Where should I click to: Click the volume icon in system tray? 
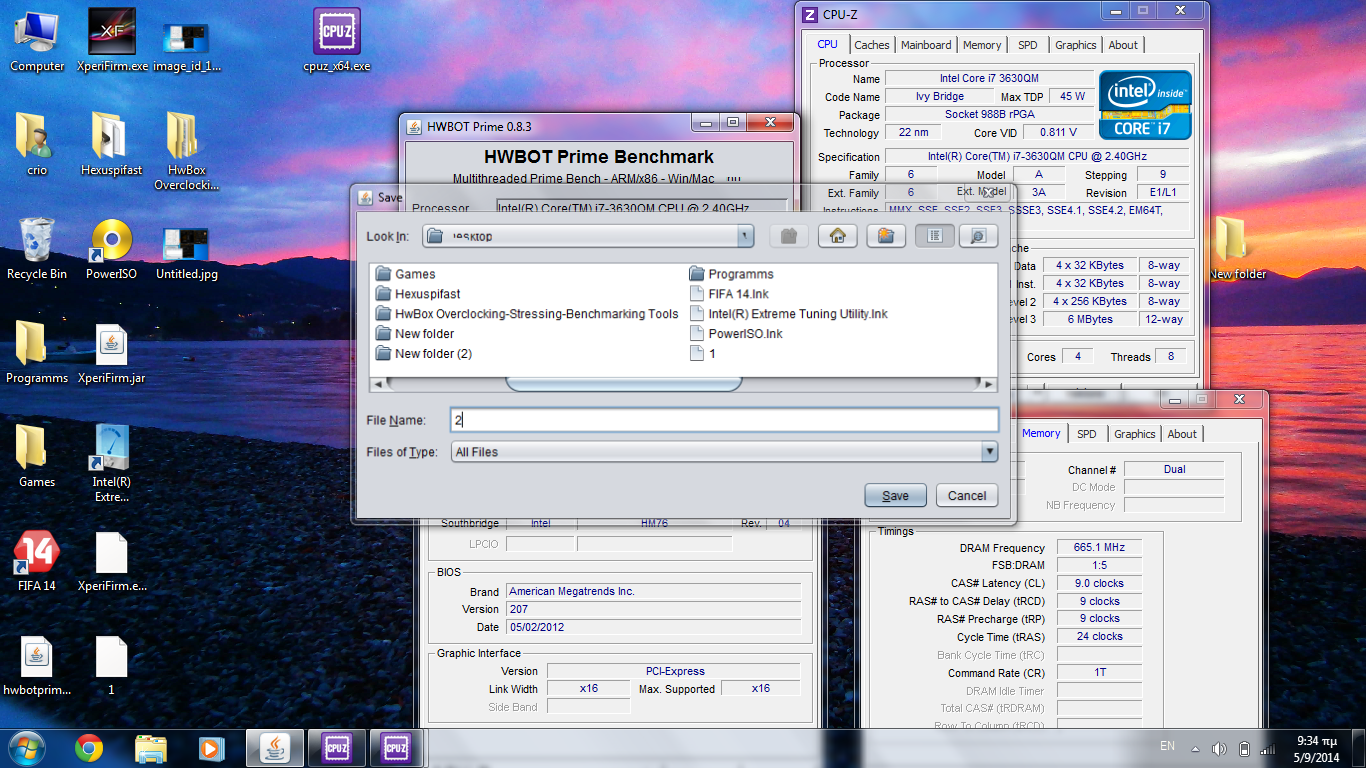[1219, 749]
